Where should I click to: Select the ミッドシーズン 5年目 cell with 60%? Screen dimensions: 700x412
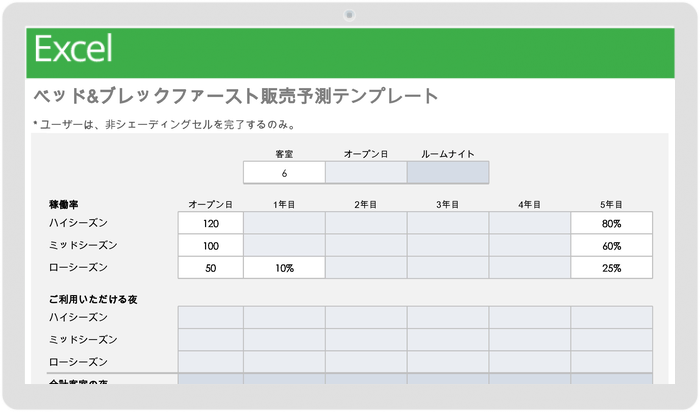(x=611, y=246)
